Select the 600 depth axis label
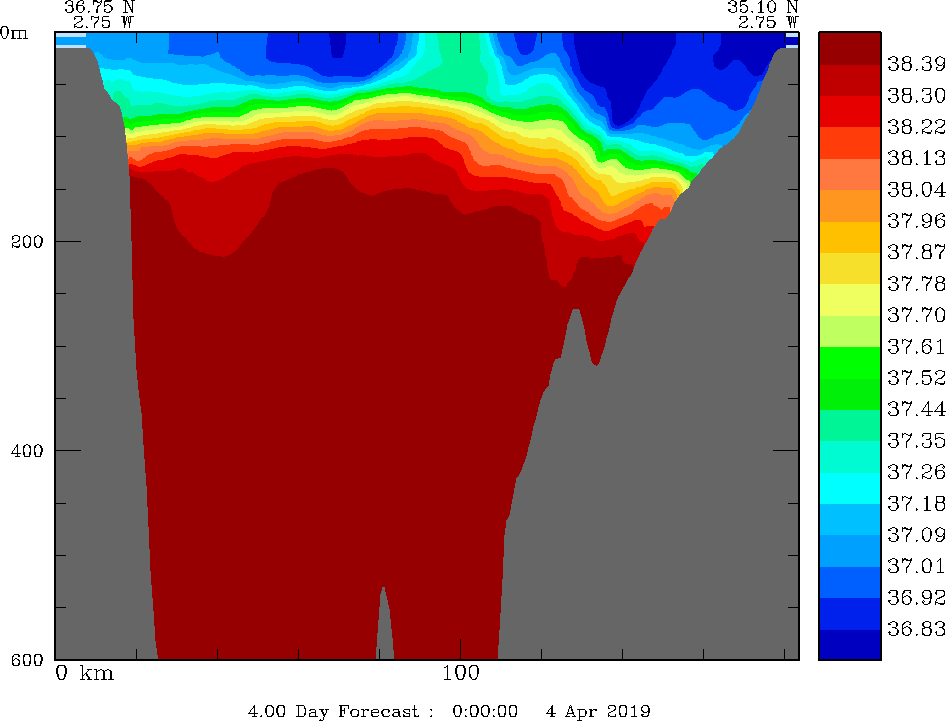The height and width of the screenshot is (721, 946). coord(27,659)
